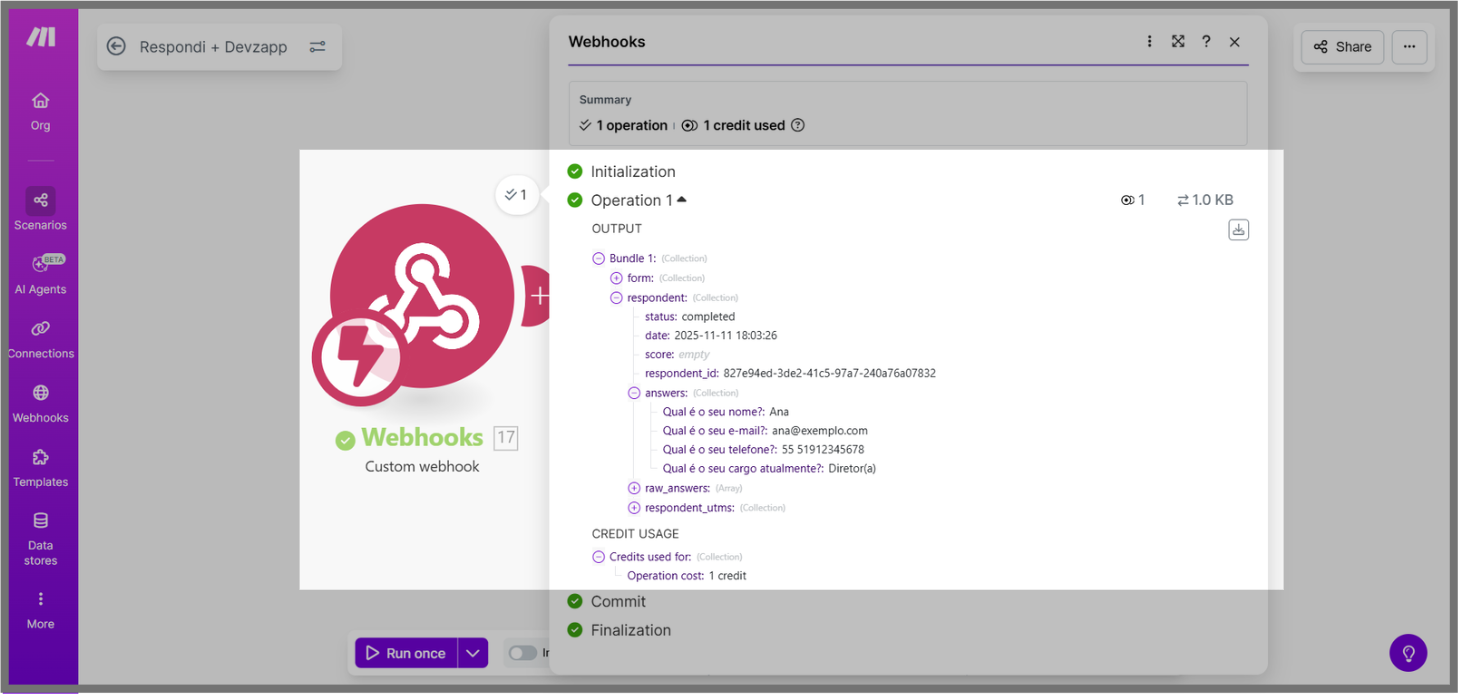This screenshot has height=694, width=1459.
Task: Expand the raw_answers array
Action: tap(634, 488)
